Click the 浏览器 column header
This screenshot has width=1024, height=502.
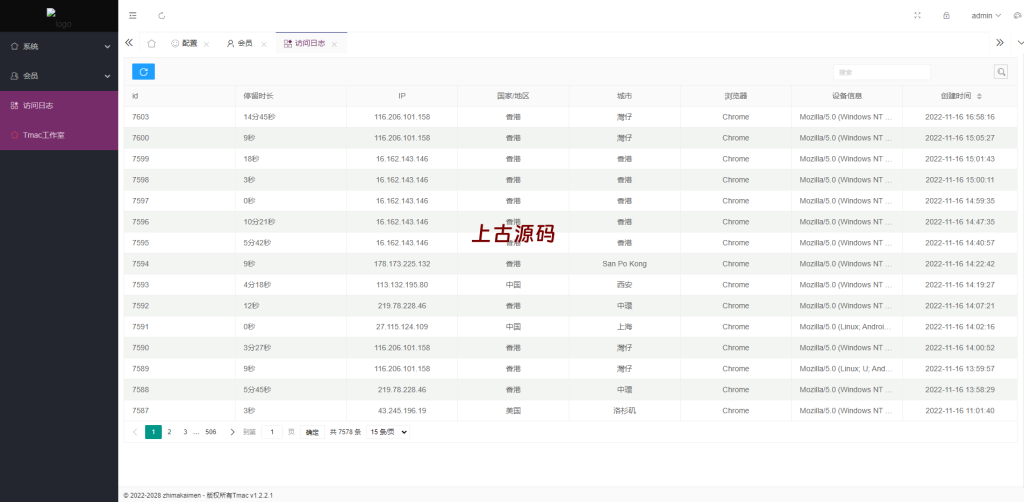coord(736,96)
